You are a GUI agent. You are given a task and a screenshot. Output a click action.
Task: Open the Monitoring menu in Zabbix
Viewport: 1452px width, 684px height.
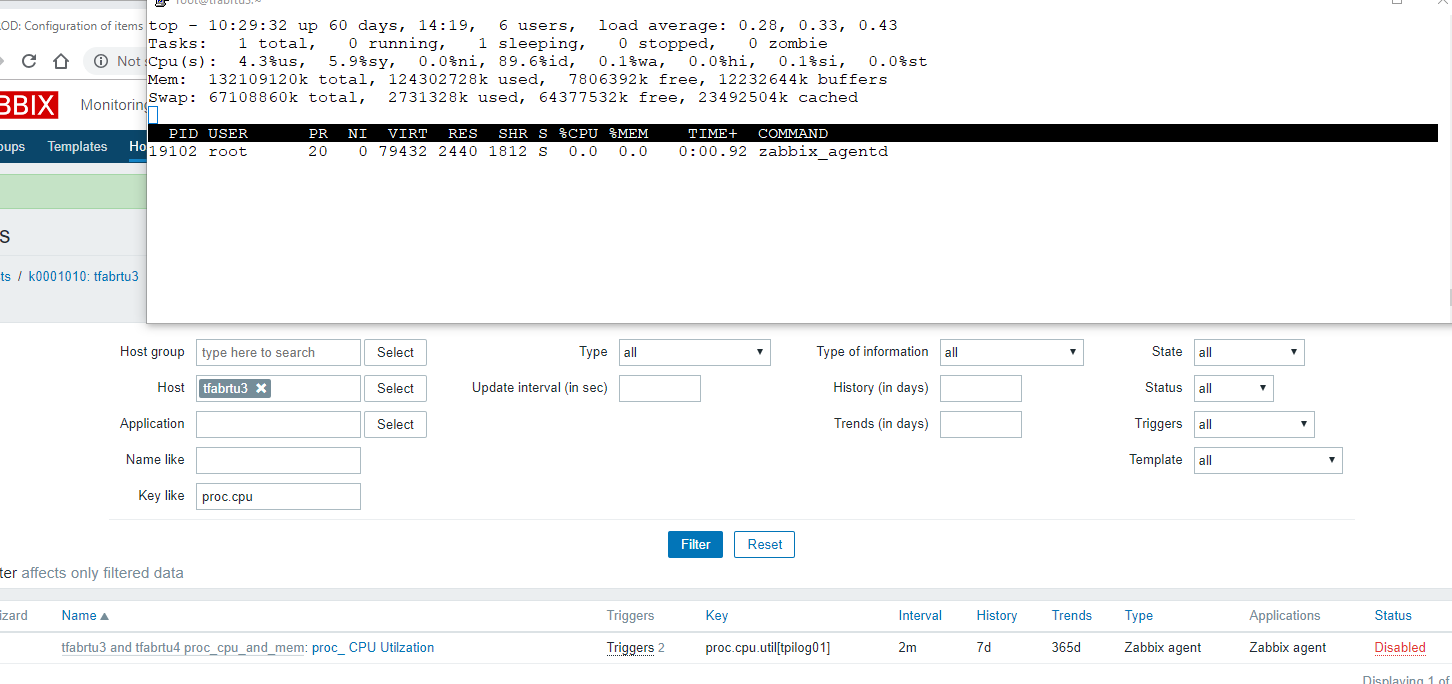[x=114, y=105]
